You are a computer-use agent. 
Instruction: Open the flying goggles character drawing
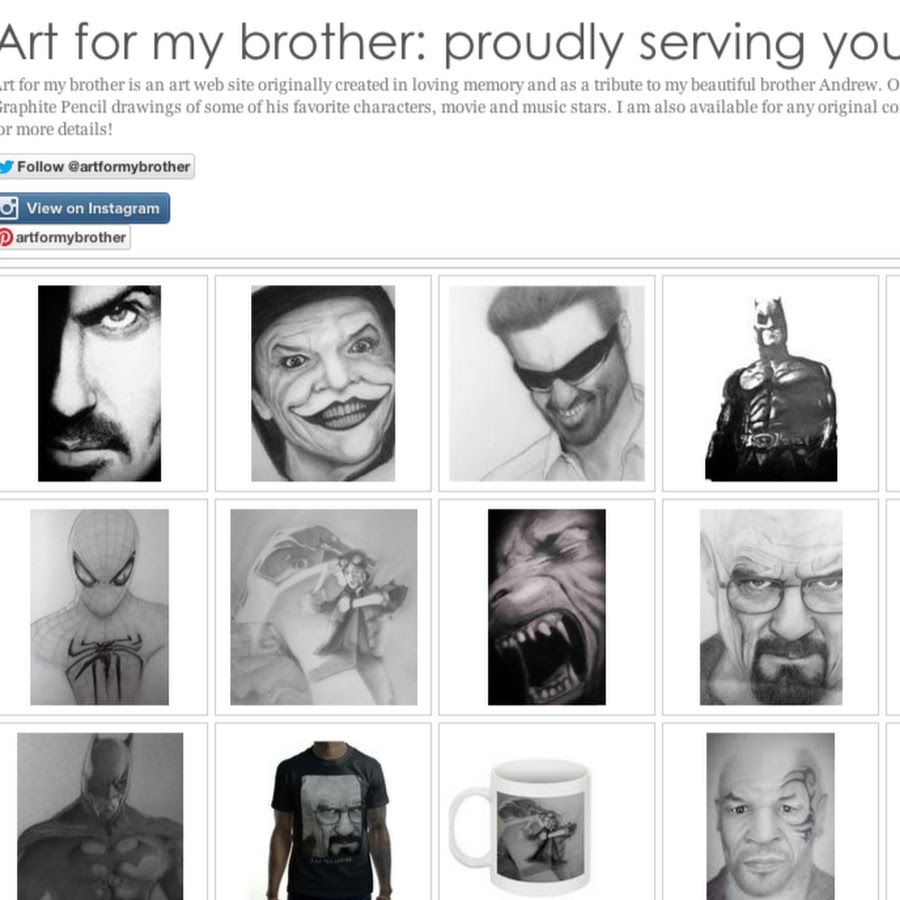tap(324, 607)
